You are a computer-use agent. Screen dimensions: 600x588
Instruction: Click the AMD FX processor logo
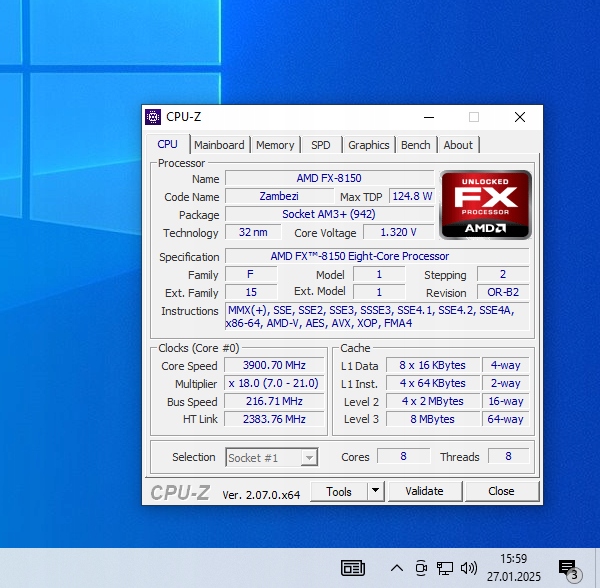point(485,204)
